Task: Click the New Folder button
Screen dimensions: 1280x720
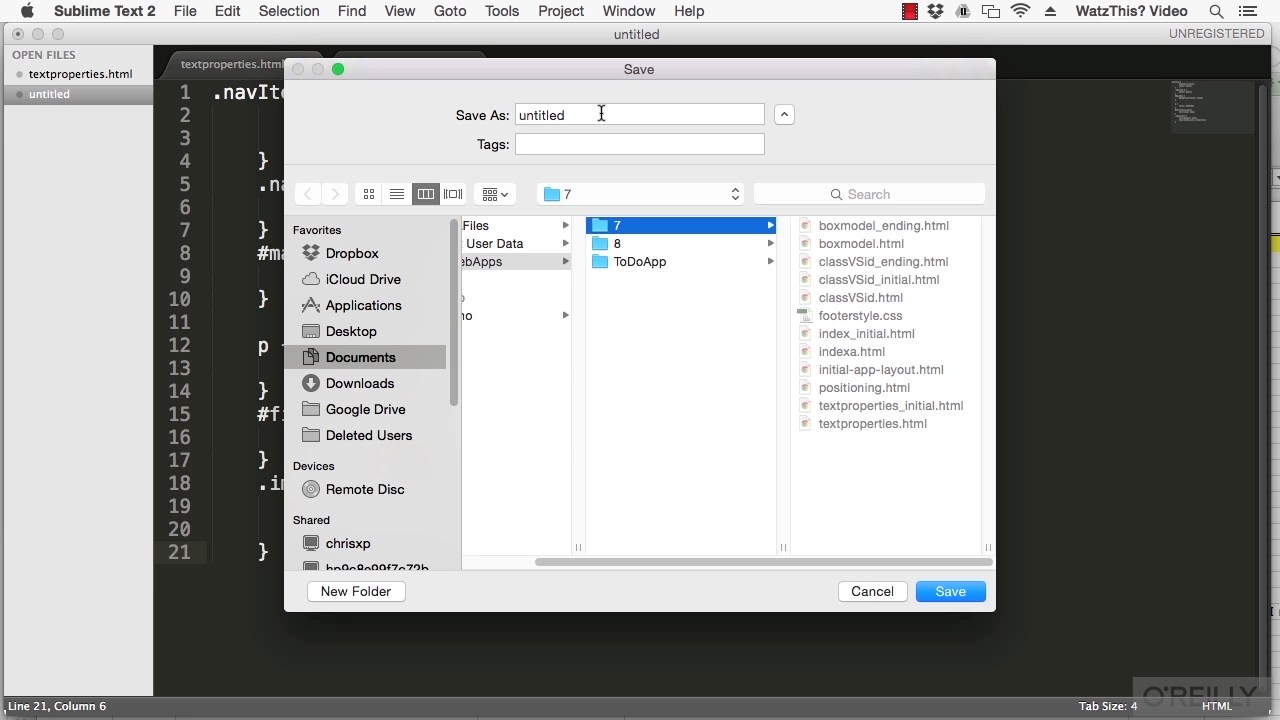Action: coord(355,591)
